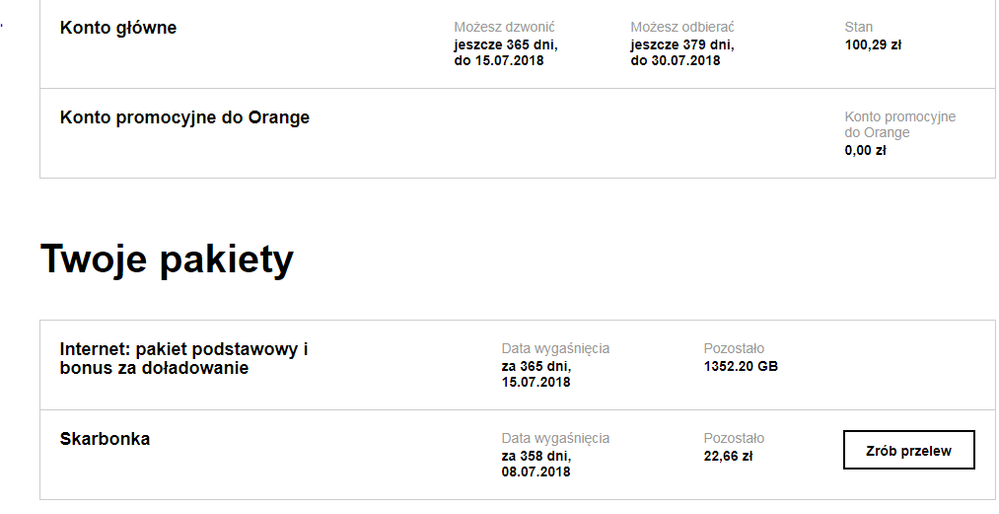Image resolution: width=999 pixels, height=514 pixels.
Task: Click the bold Konto promocyjne do Orange heading
Action: coord(185,118)
